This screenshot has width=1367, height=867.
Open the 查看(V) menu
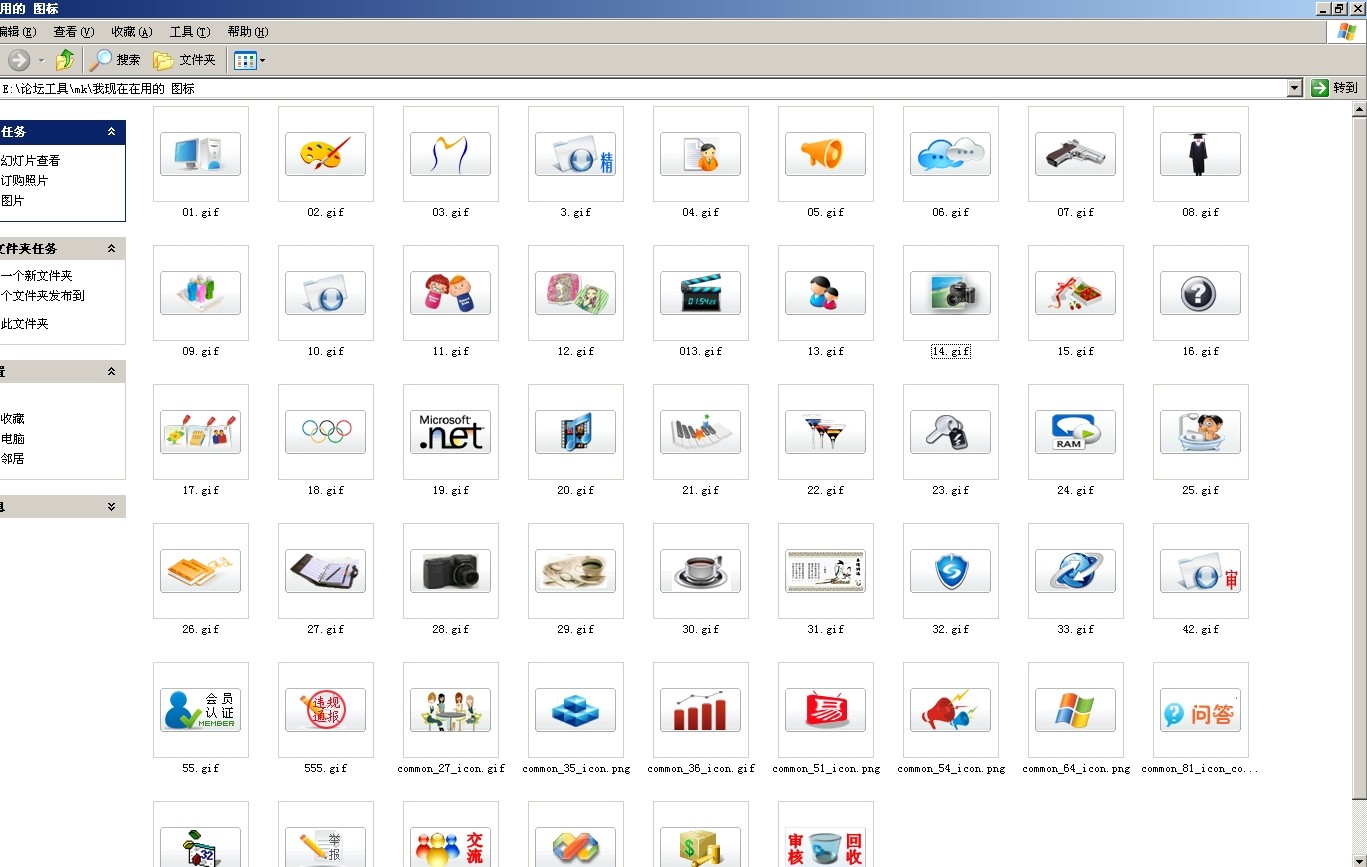click(74, 32)
